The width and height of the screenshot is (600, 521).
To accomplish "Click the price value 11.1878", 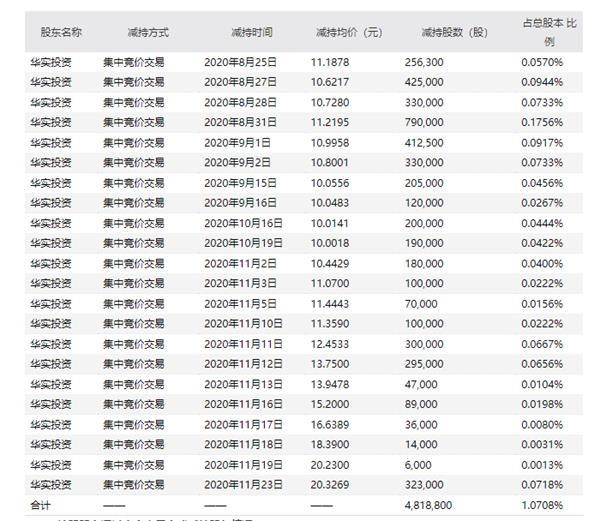I will point(330,62).
